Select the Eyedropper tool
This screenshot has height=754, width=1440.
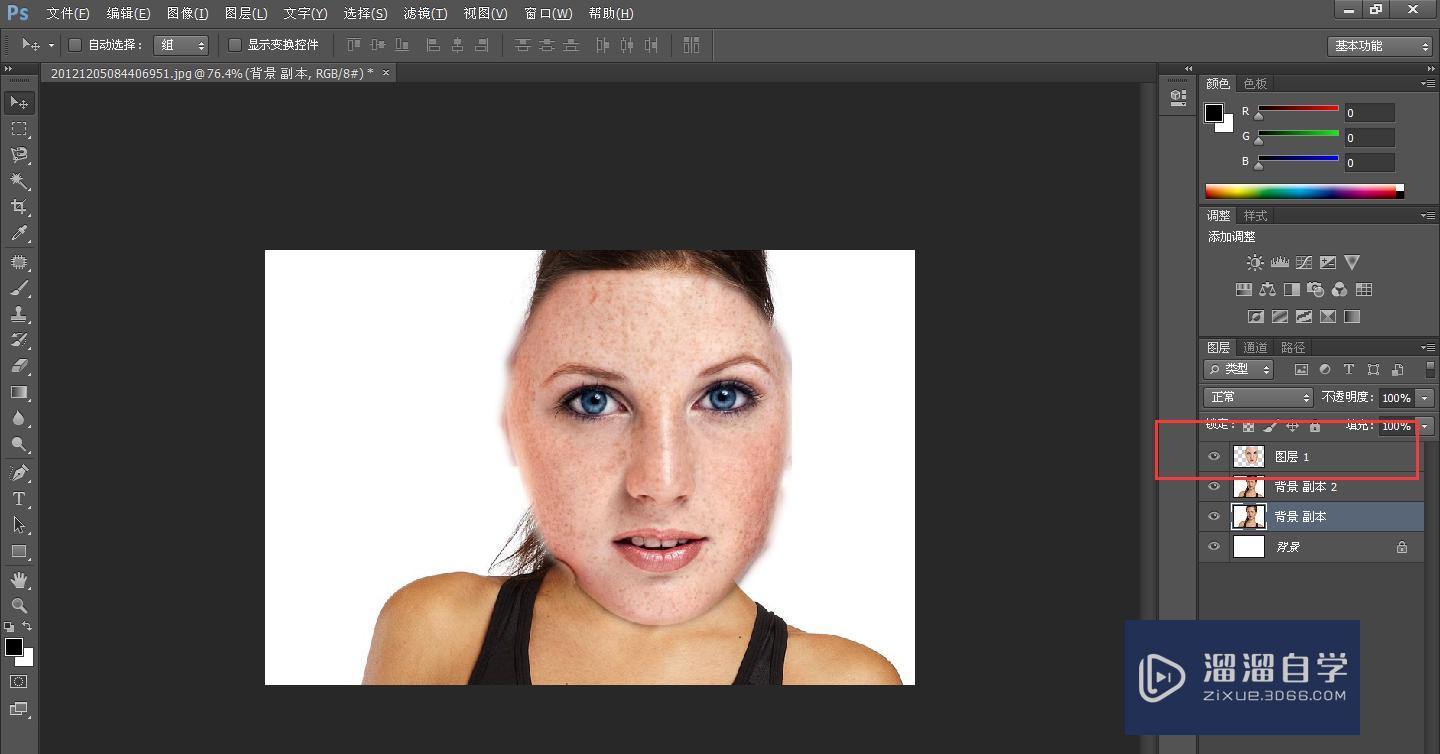pyautogui.click(x=19, y=234)
